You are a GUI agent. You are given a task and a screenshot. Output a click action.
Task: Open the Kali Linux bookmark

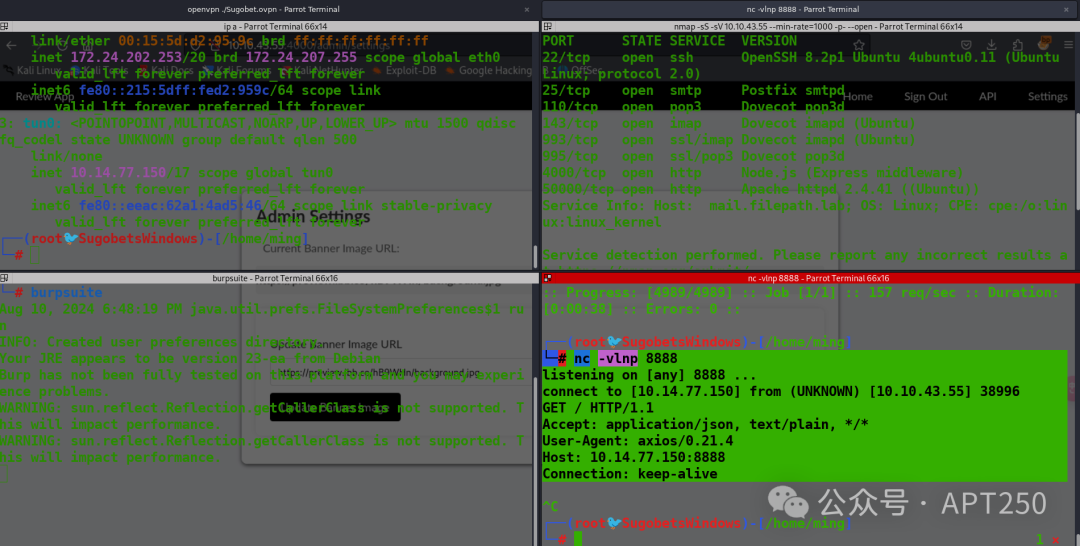pyautogui.click(x=32, y=70)
